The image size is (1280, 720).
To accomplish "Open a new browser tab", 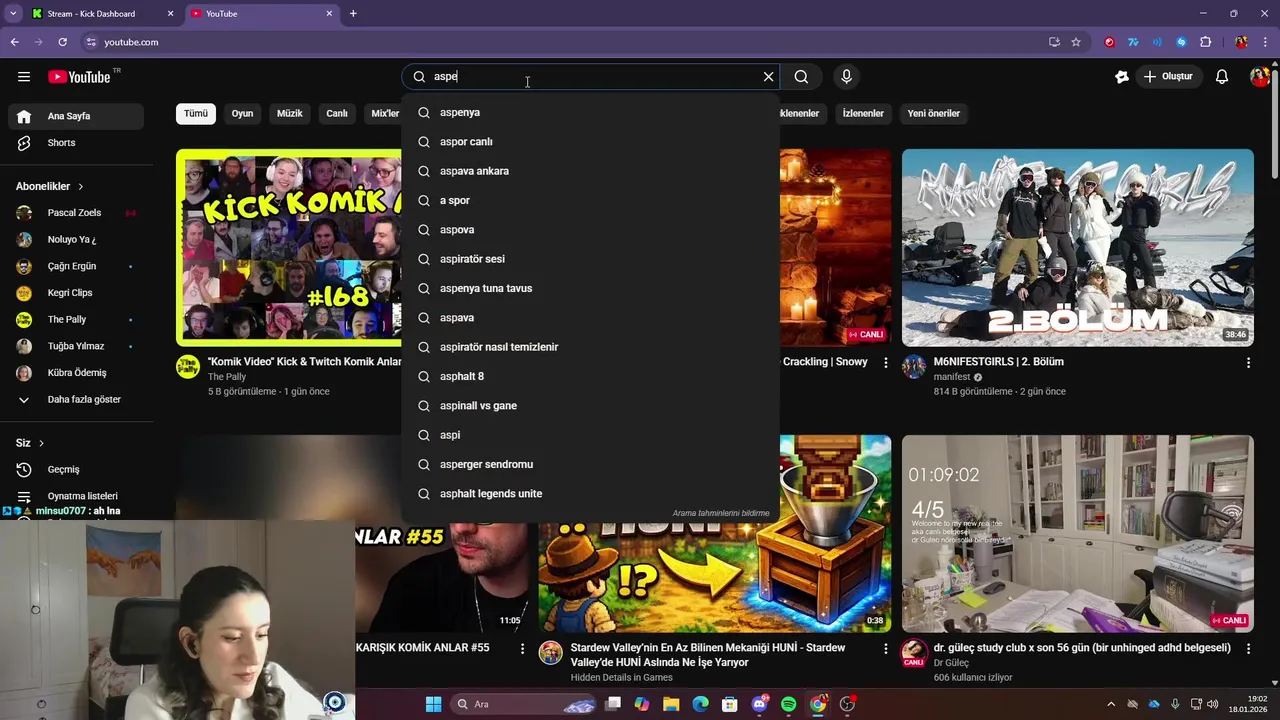I will pyautogui.click(x=353, y=14).
